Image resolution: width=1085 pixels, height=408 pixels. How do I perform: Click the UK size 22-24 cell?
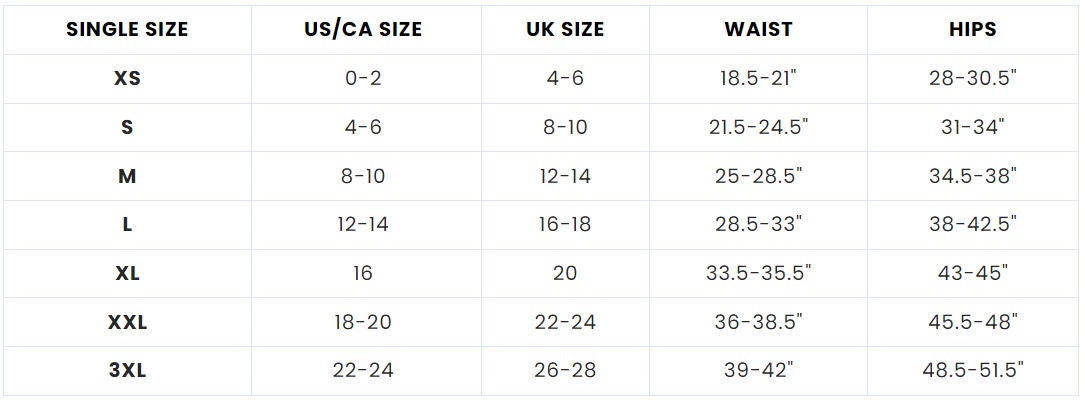[x=565, y=322]
